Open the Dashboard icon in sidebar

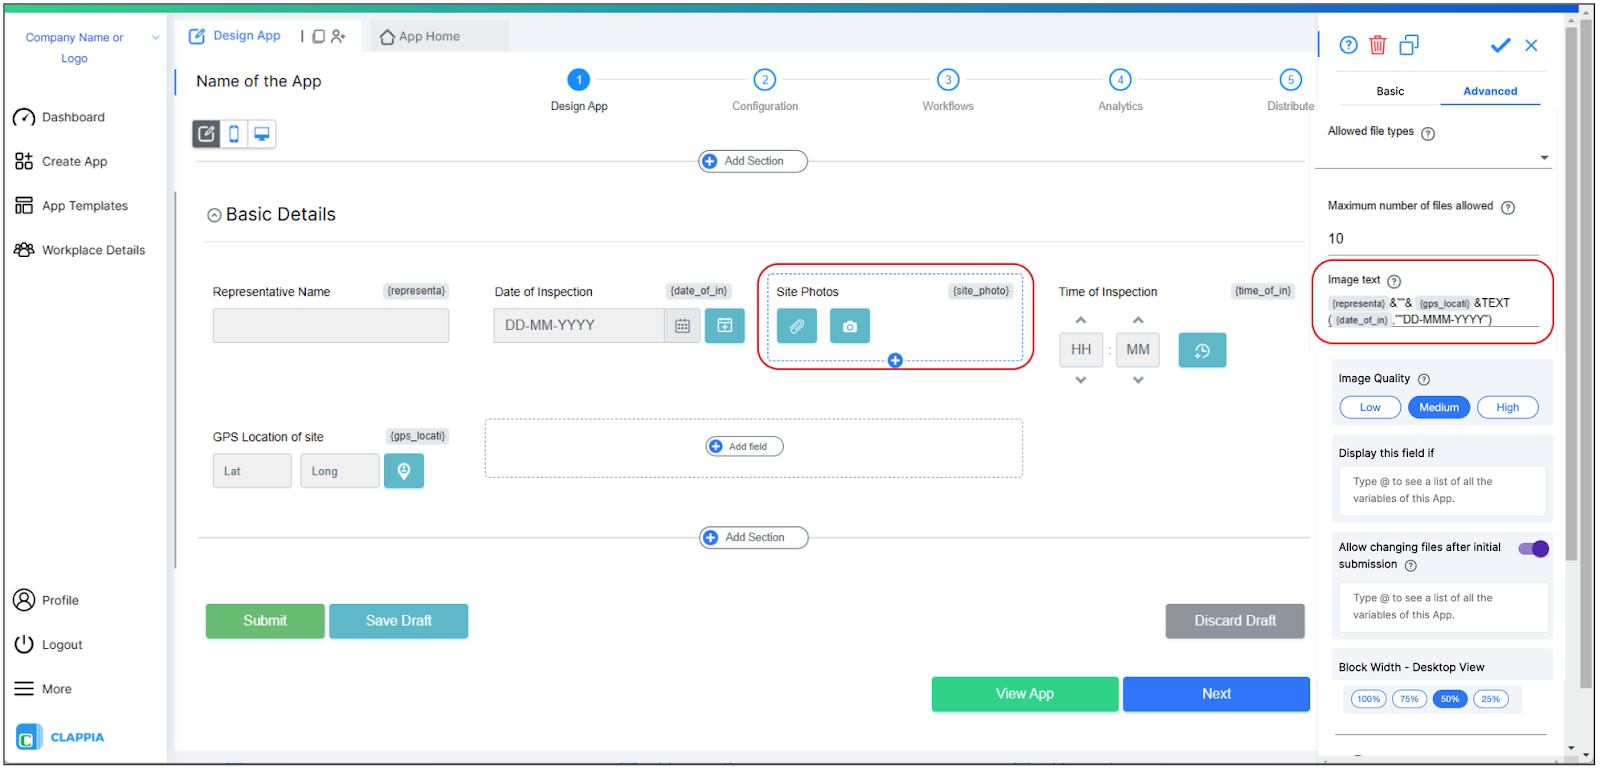coord(24,117)
